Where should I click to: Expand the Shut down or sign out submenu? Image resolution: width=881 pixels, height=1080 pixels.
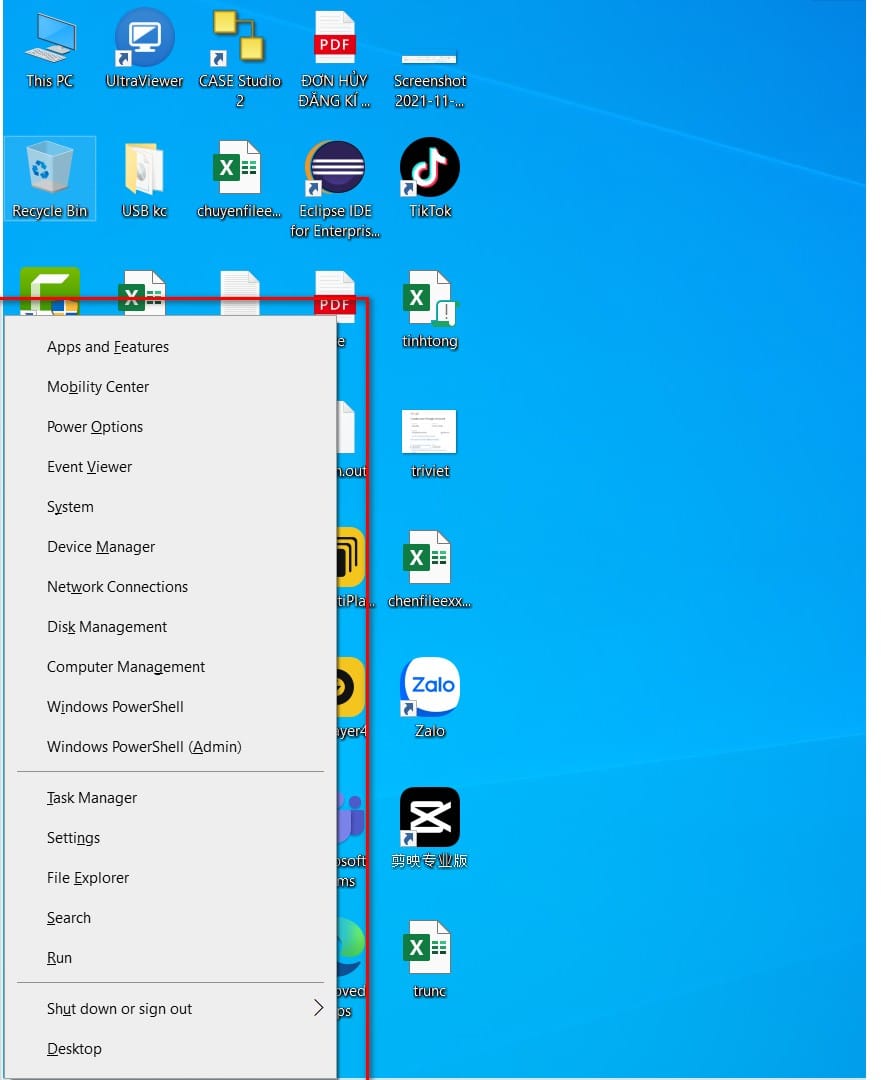coord(170,1008)
